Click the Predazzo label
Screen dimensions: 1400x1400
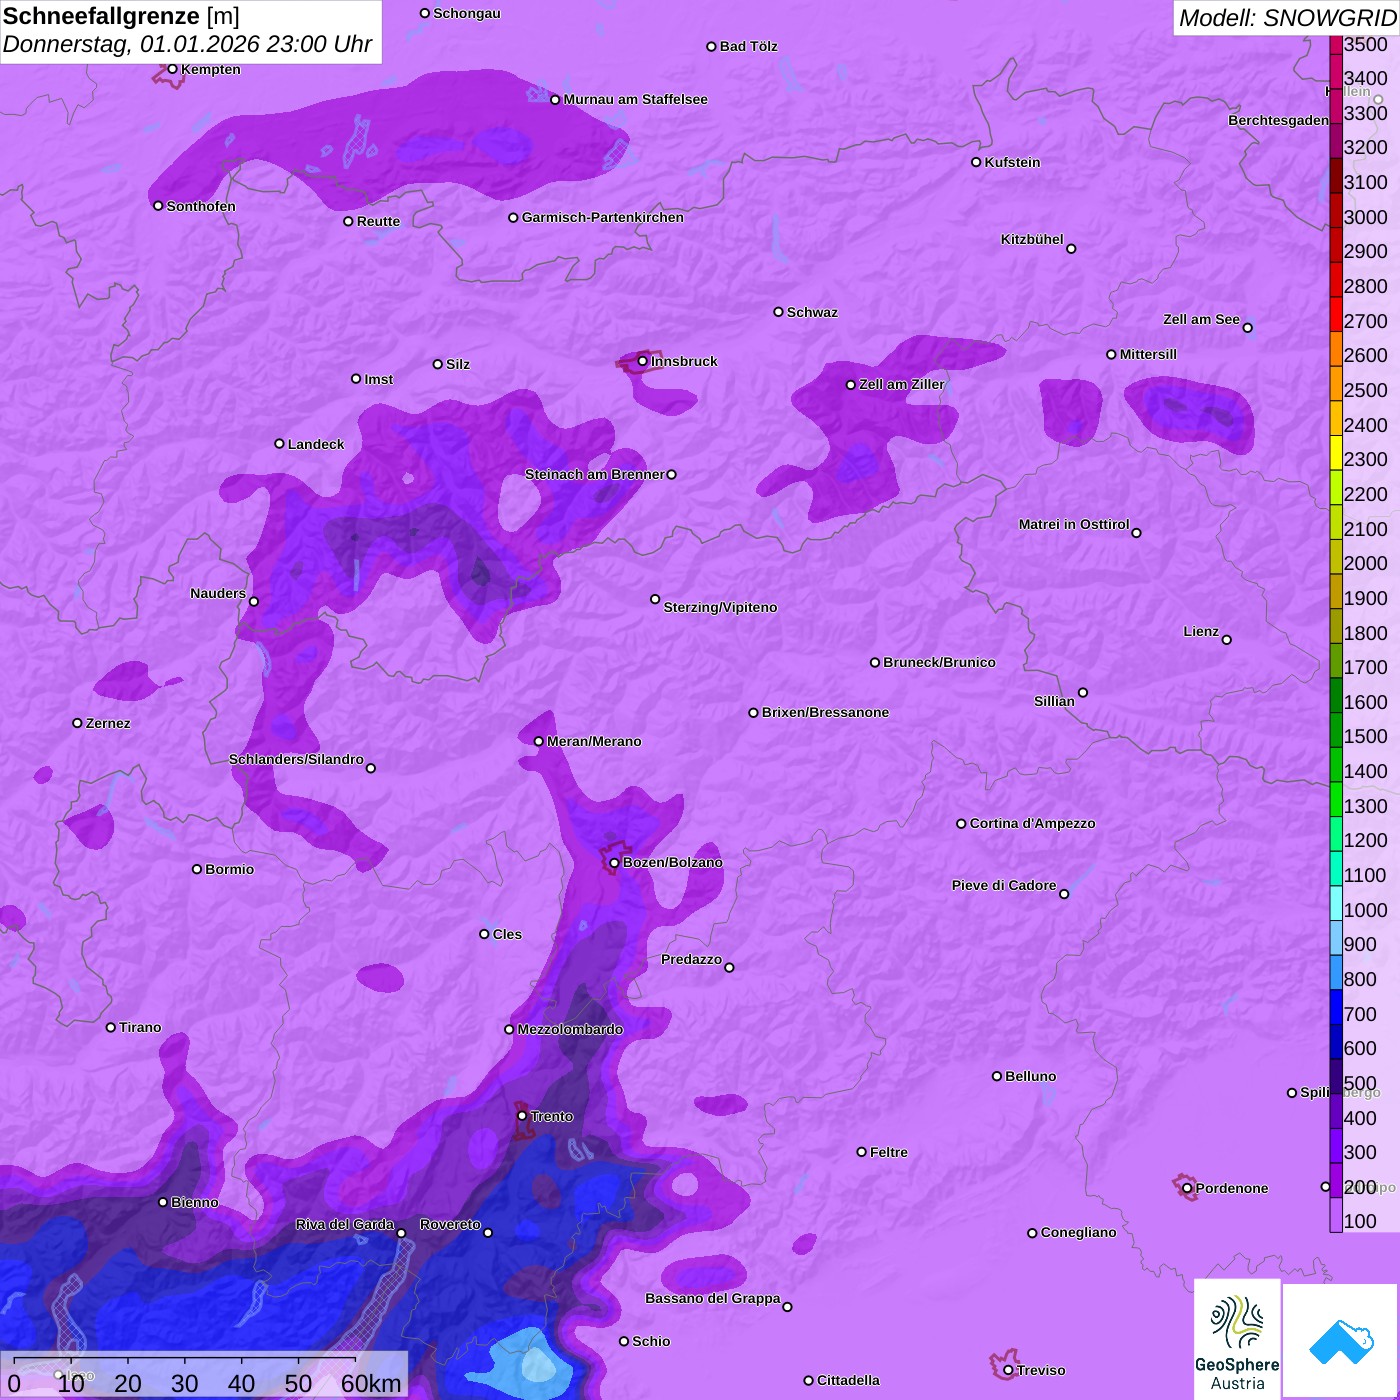[691, 959]
